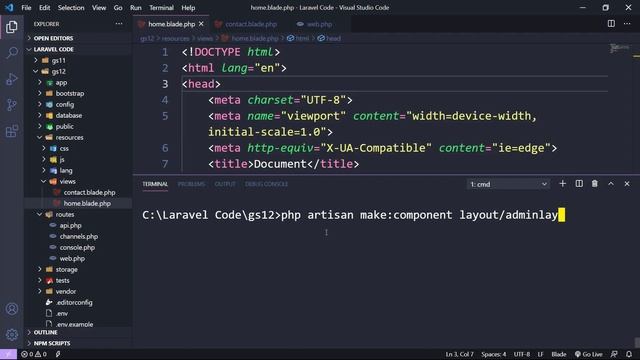Click the feedback icon in status bar

[x=614, y=354]
